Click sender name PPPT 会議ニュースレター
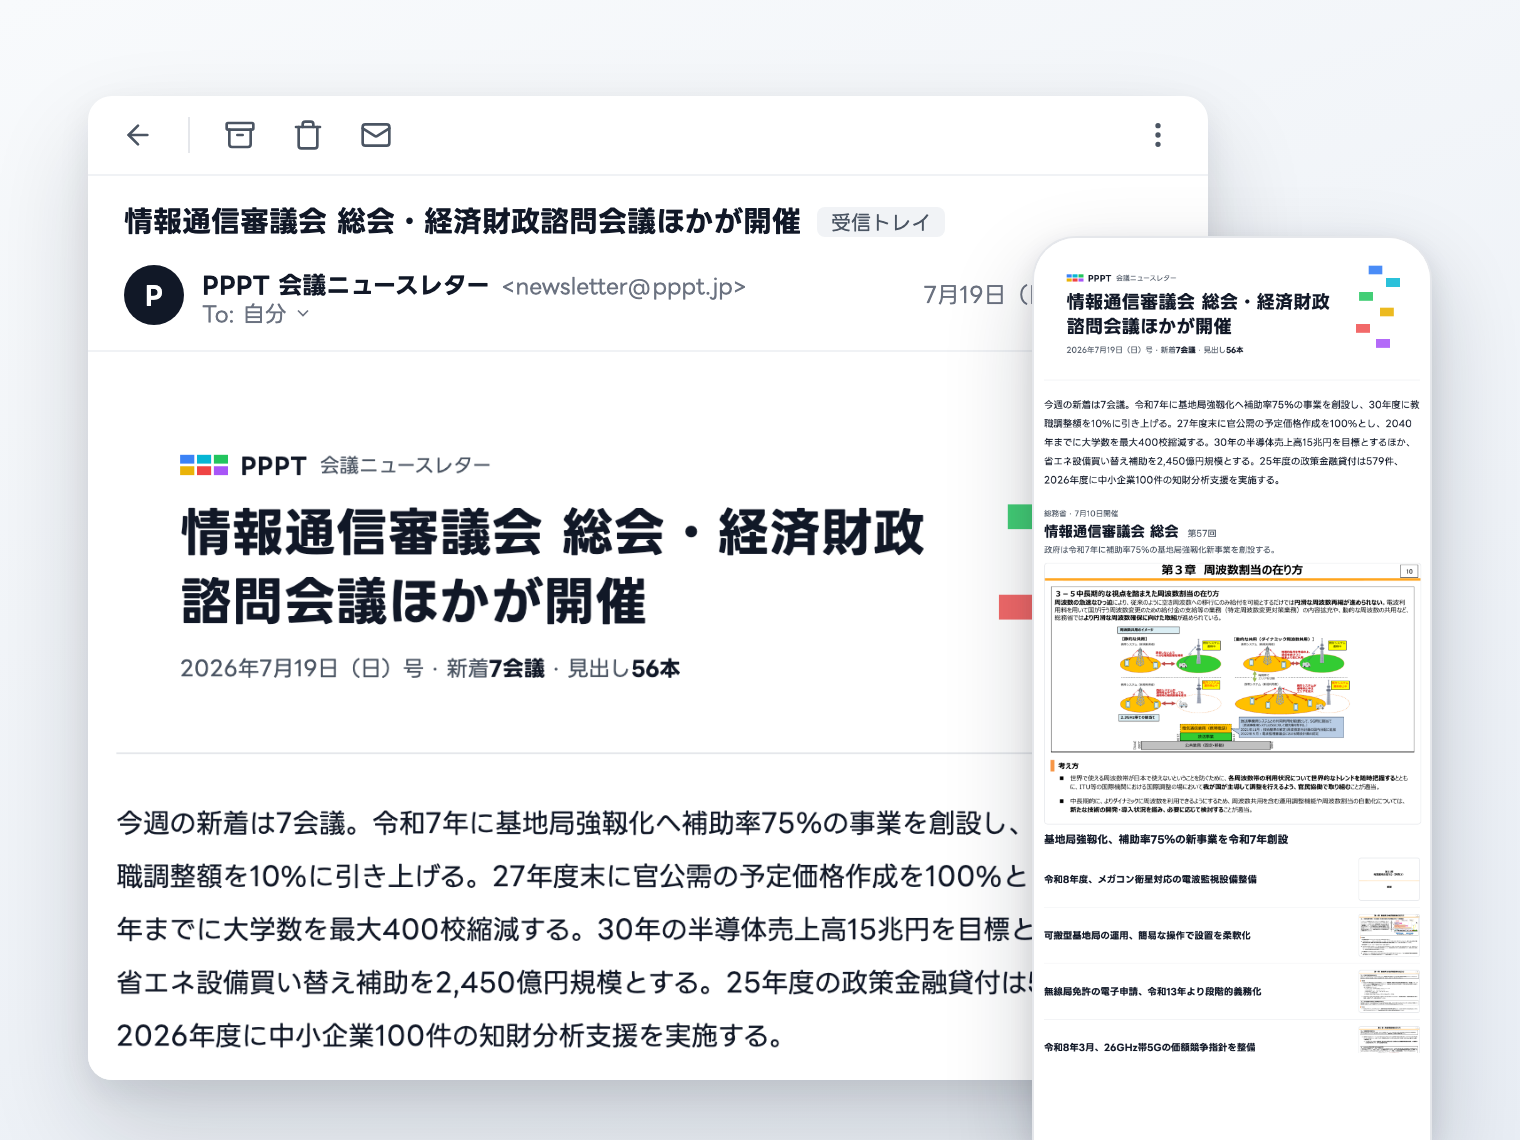 click(x=345, y=286)
